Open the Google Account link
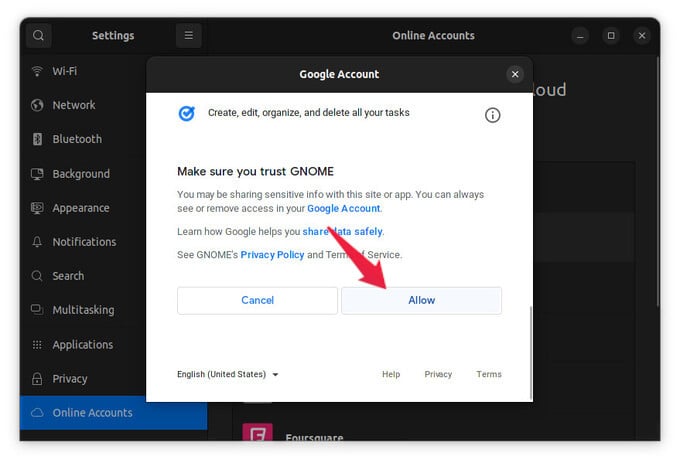Image resolution: width=680 pixels, height=463 pixels. click(343, 209)
